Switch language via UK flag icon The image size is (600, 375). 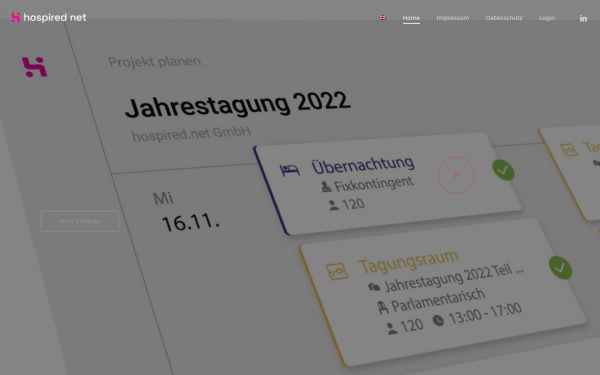click(x=382, y=18)
